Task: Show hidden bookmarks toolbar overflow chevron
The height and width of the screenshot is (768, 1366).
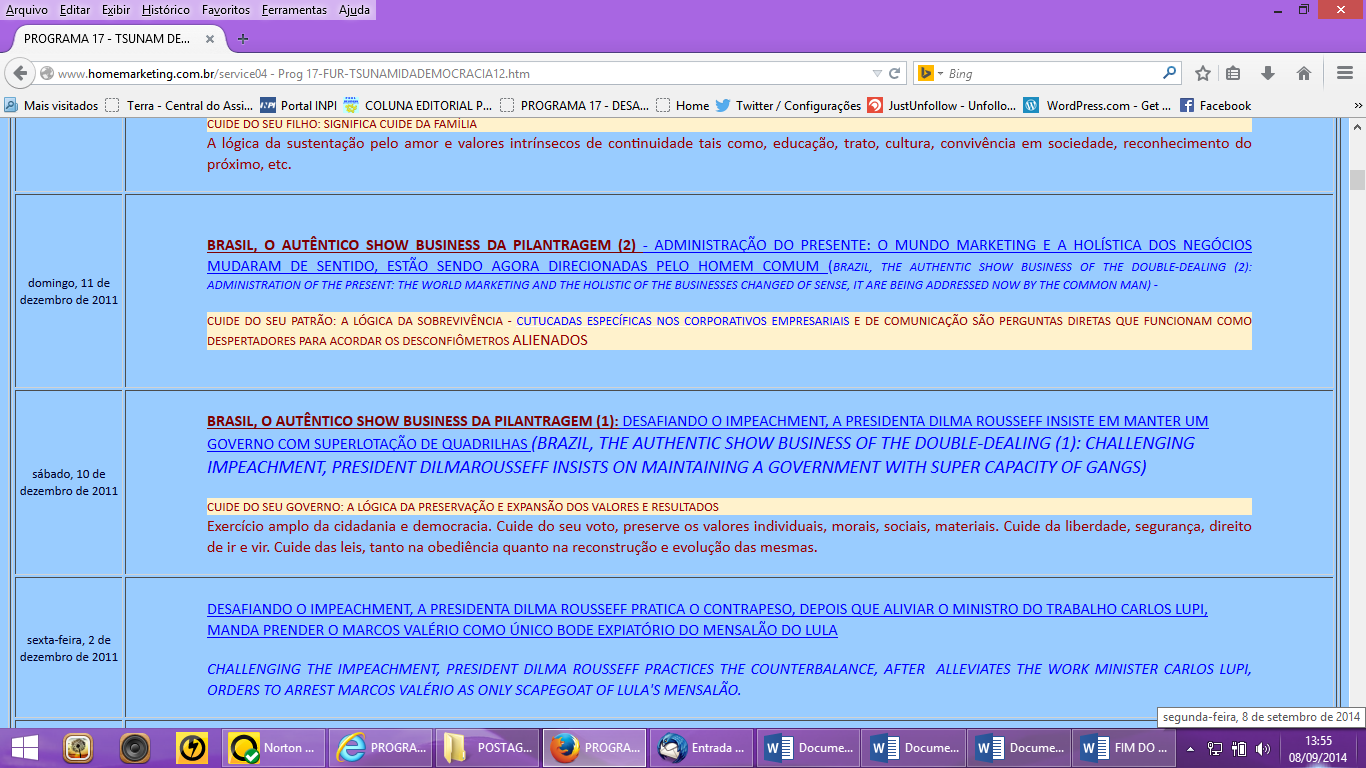Action: pyautogui.click(x=1356, y=105)
